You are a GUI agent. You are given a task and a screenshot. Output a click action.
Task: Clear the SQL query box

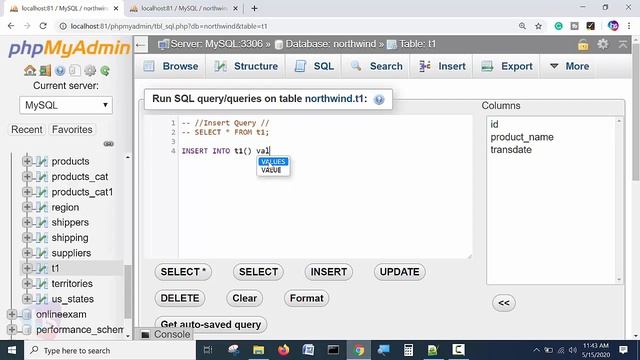click(x=244, y=298)
